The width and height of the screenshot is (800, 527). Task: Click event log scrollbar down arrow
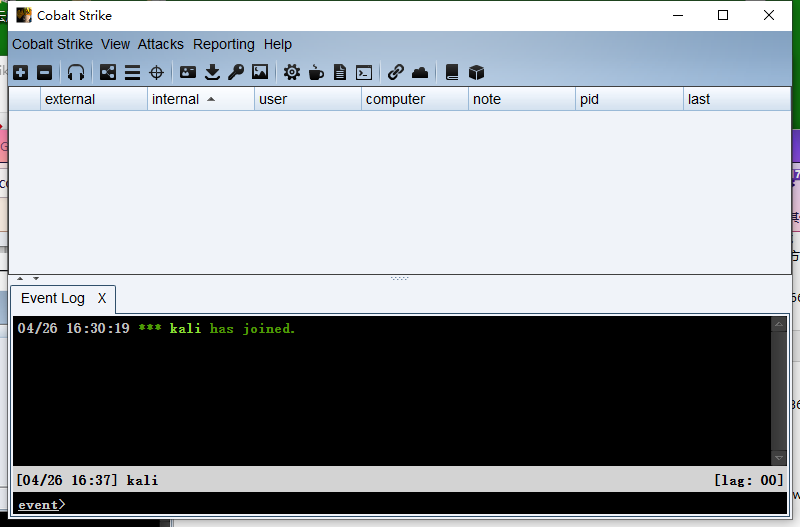click(779, 458)
